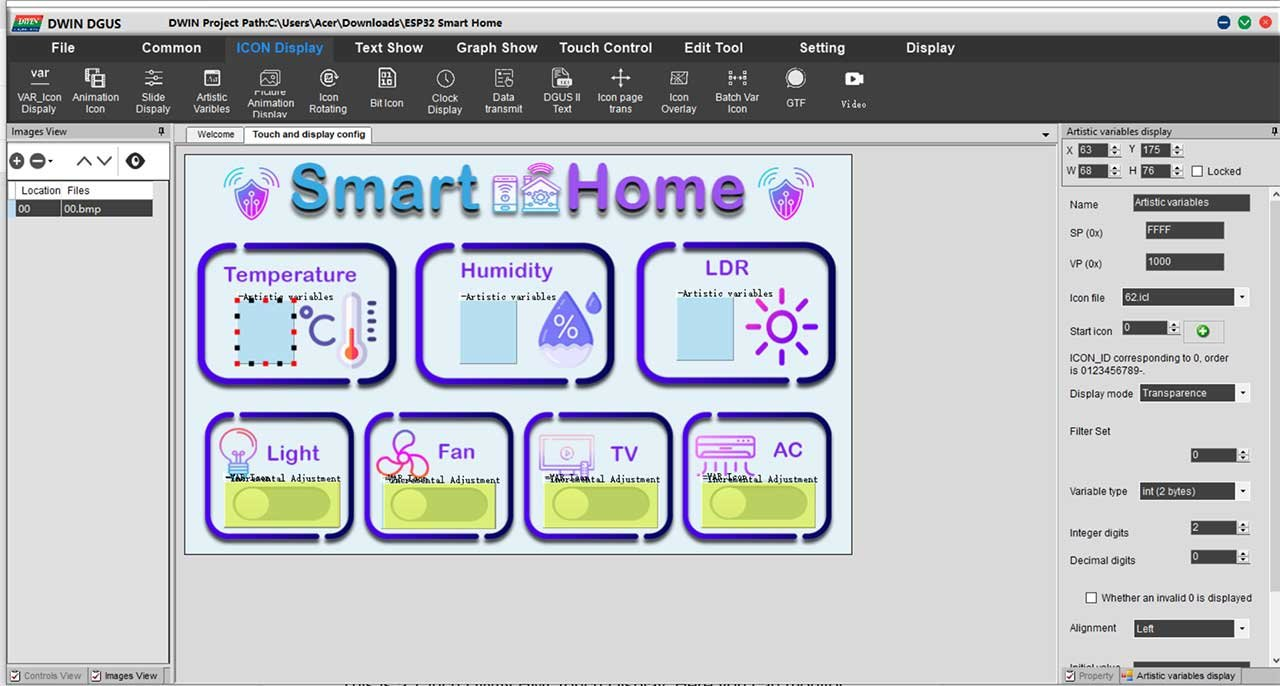Adjust the Integer digits stepper
The width and height of the screenshot is (1280, 686).
pyautogui.click(x=1243, y=527)
